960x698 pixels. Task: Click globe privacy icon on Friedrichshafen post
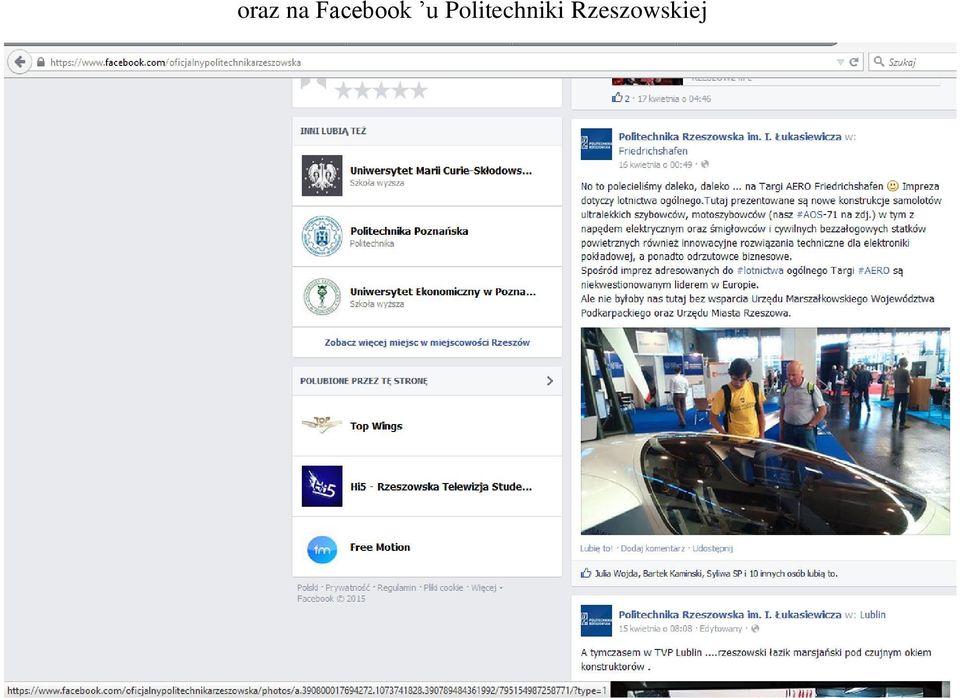705,164
